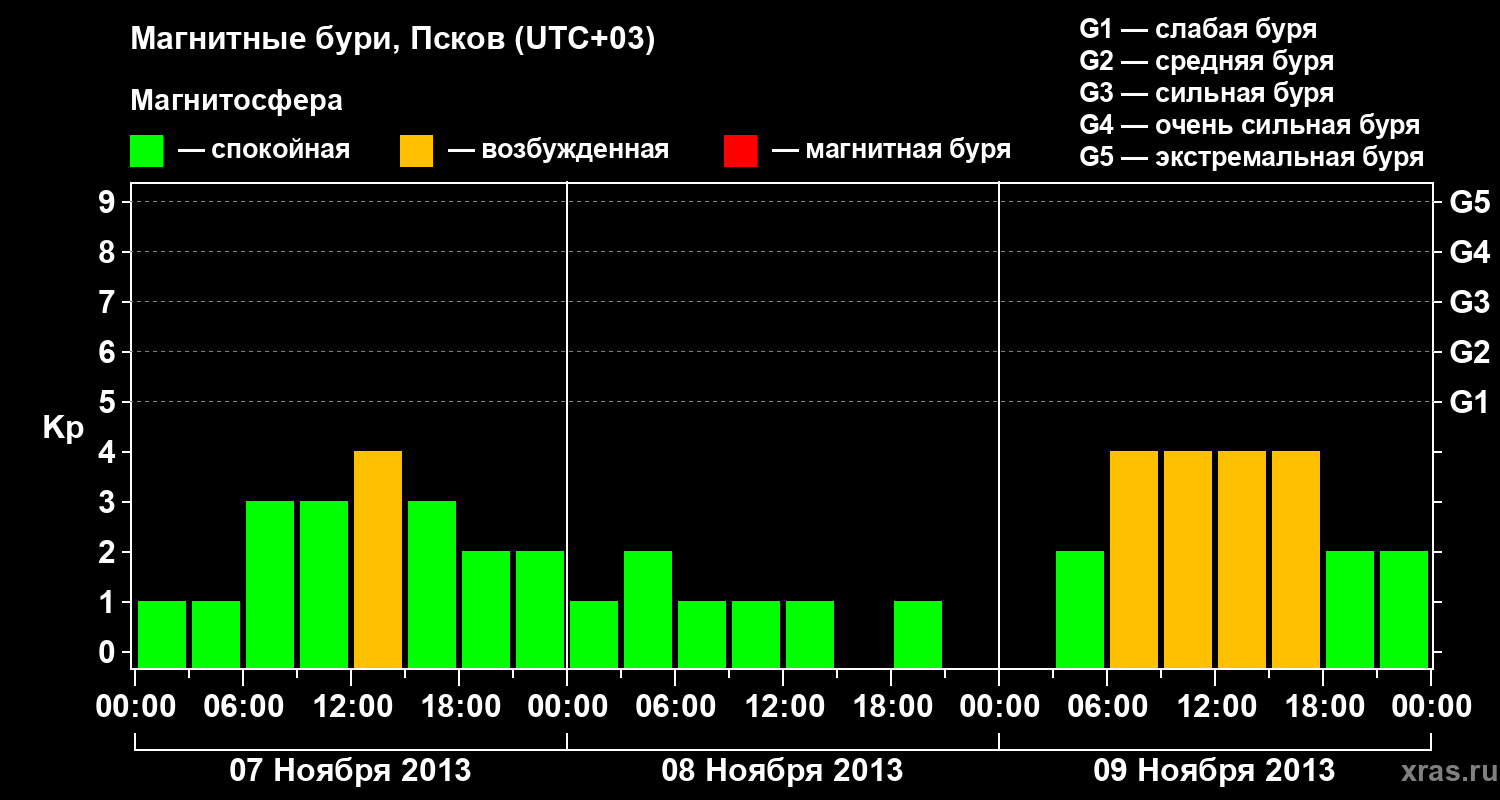Click the '07 Ноября 2013' date label

[x=350, y=771]
